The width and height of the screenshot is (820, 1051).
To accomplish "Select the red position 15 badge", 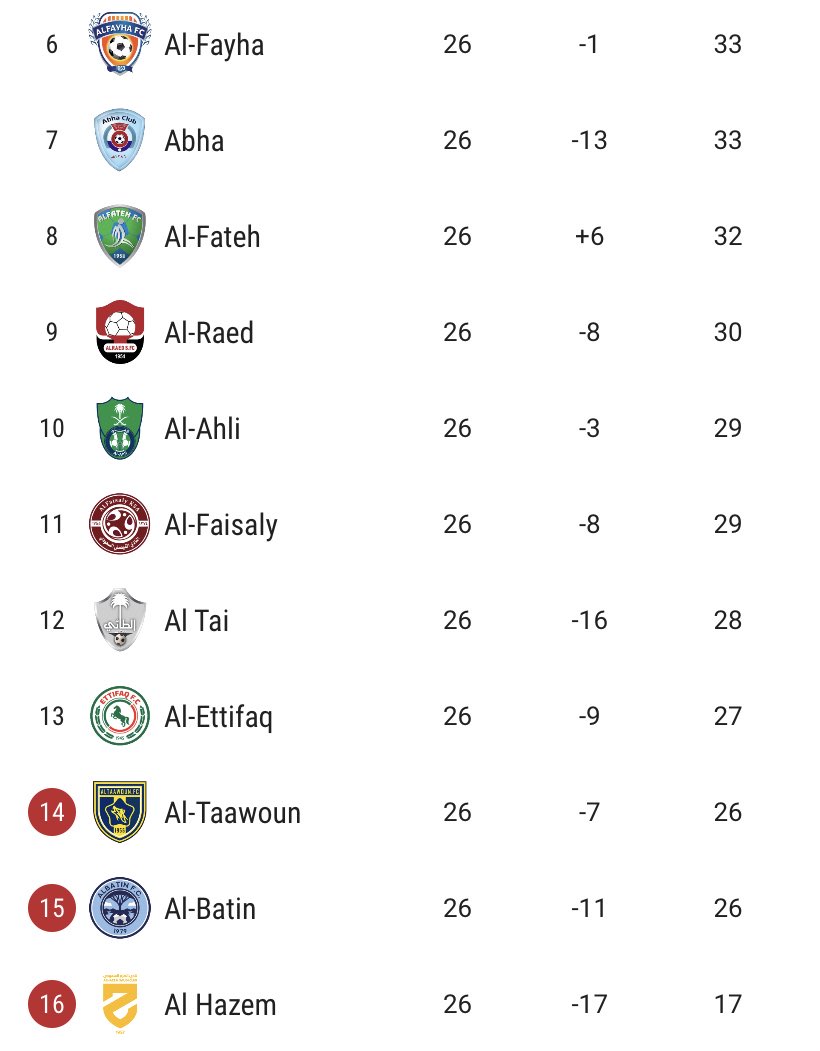I will (x=52, y=908).
